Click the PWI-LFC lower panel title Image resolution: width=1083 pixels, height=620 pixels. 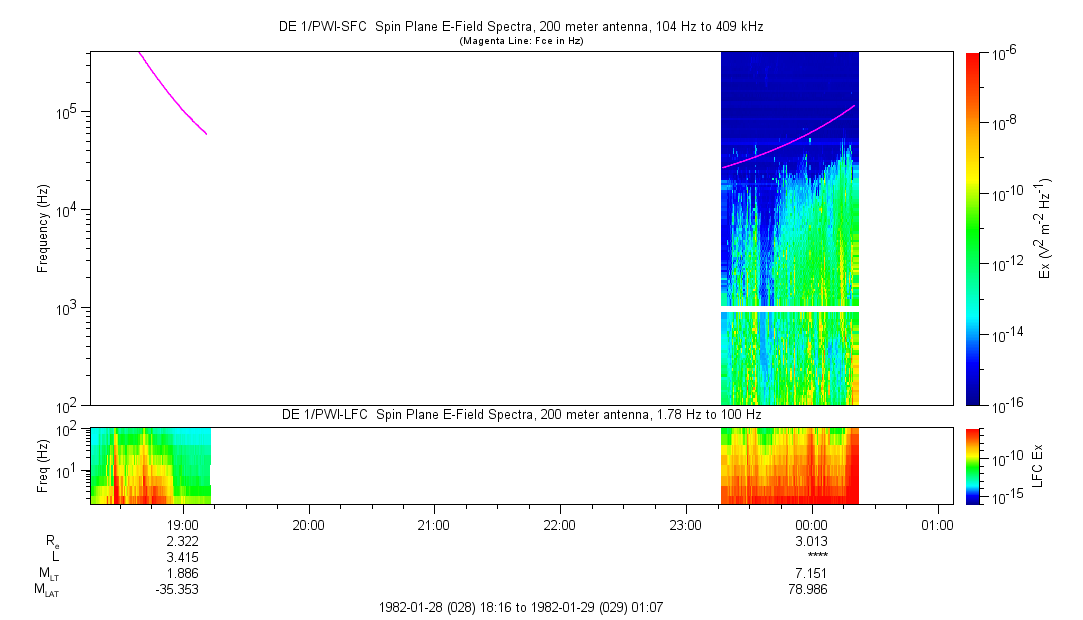point(520,414)
